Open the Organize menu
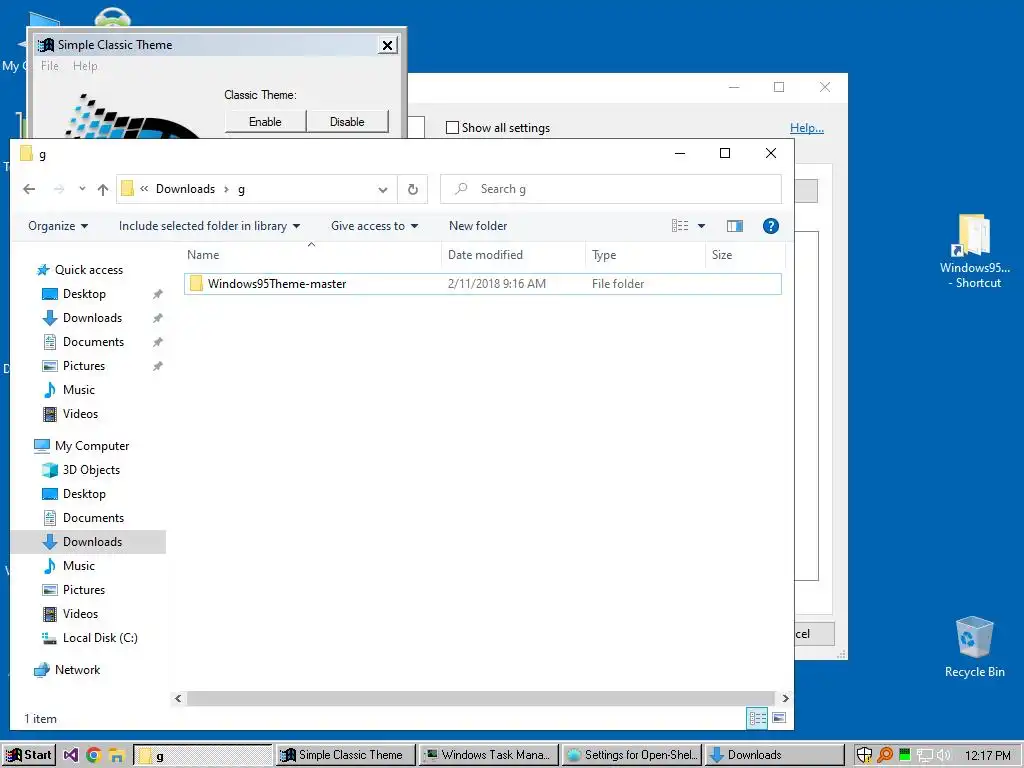The height and width of the screenshot is (768, 1024). tap(58, 226)
